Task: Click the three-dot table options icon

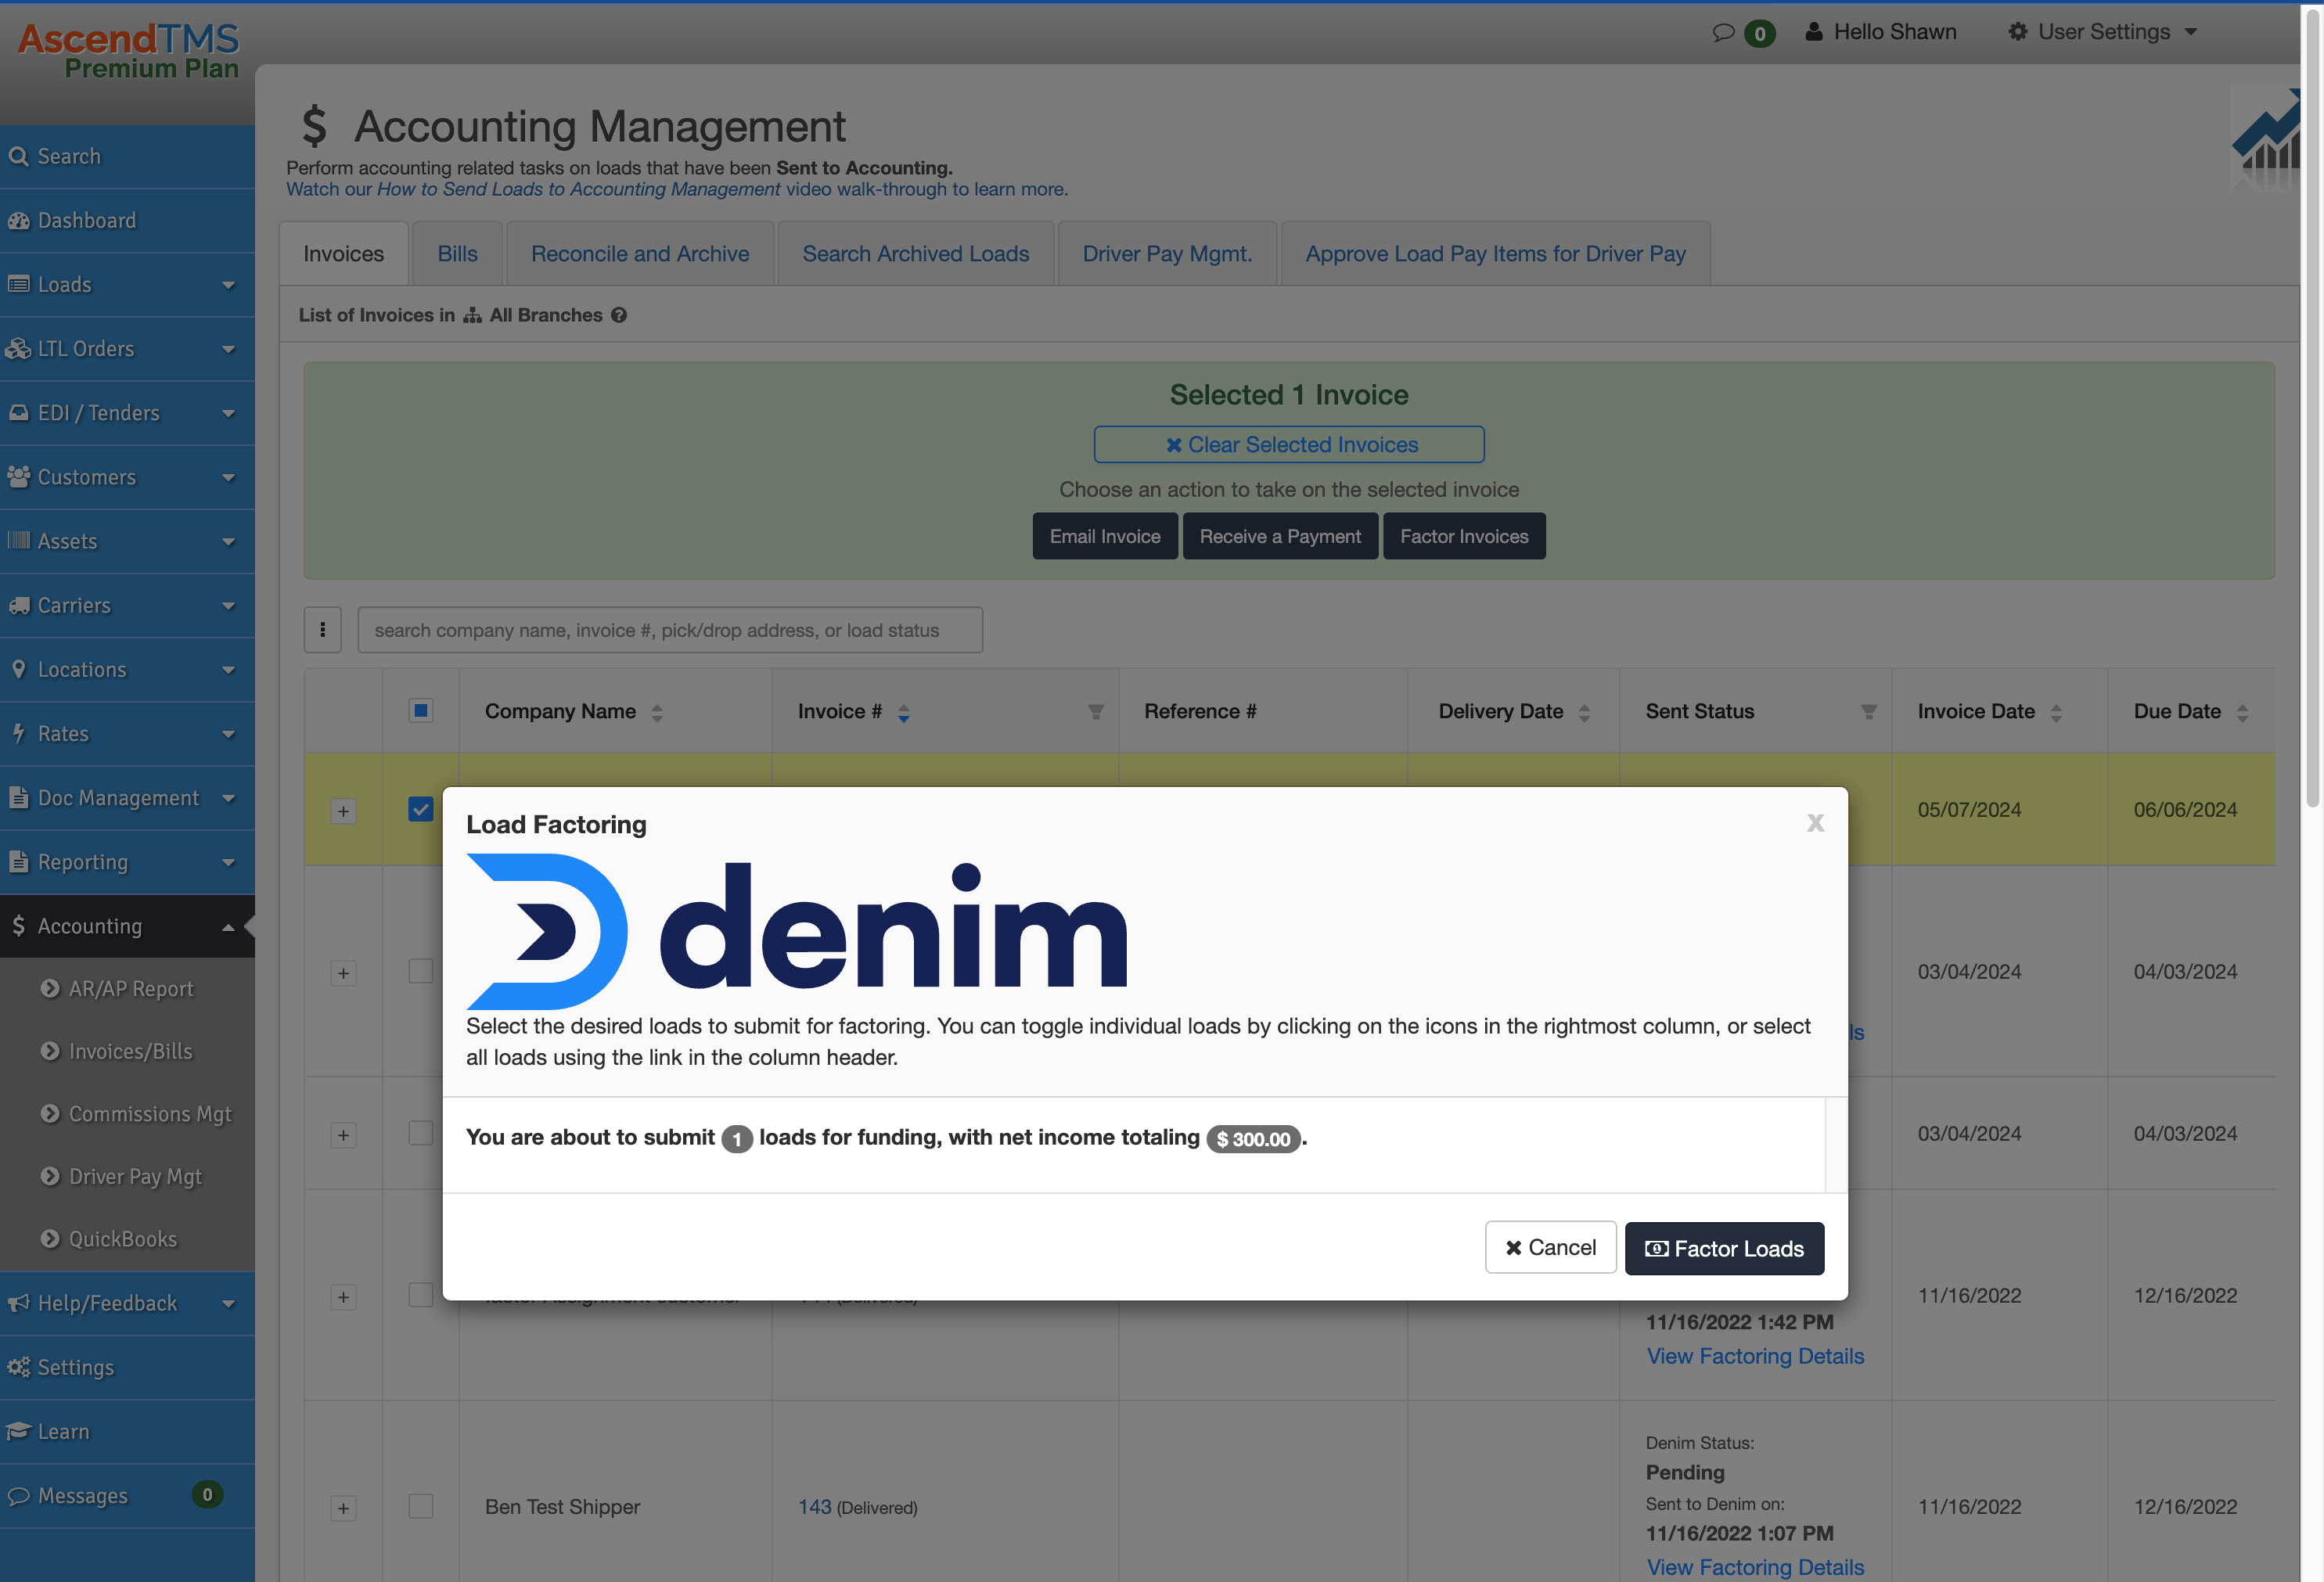Action: (x=322, y=629)
